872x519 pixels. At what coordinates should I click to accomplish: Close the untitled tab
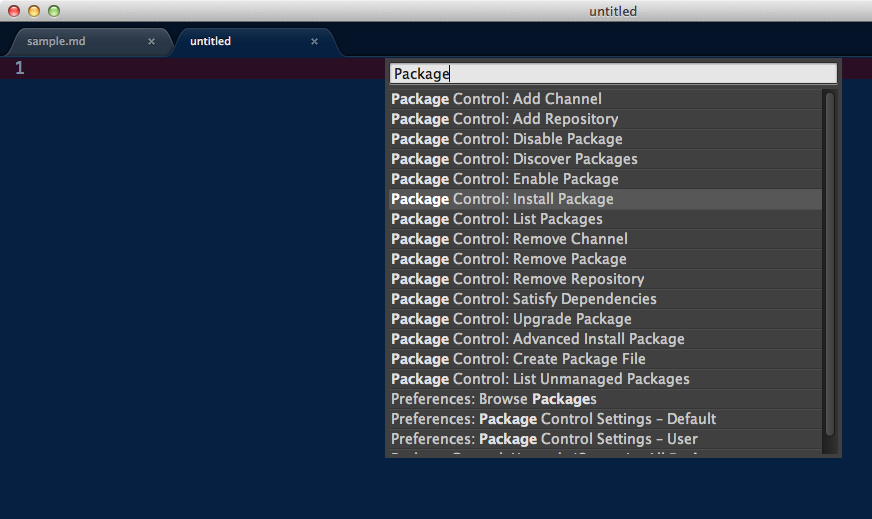tap(314, 42)
